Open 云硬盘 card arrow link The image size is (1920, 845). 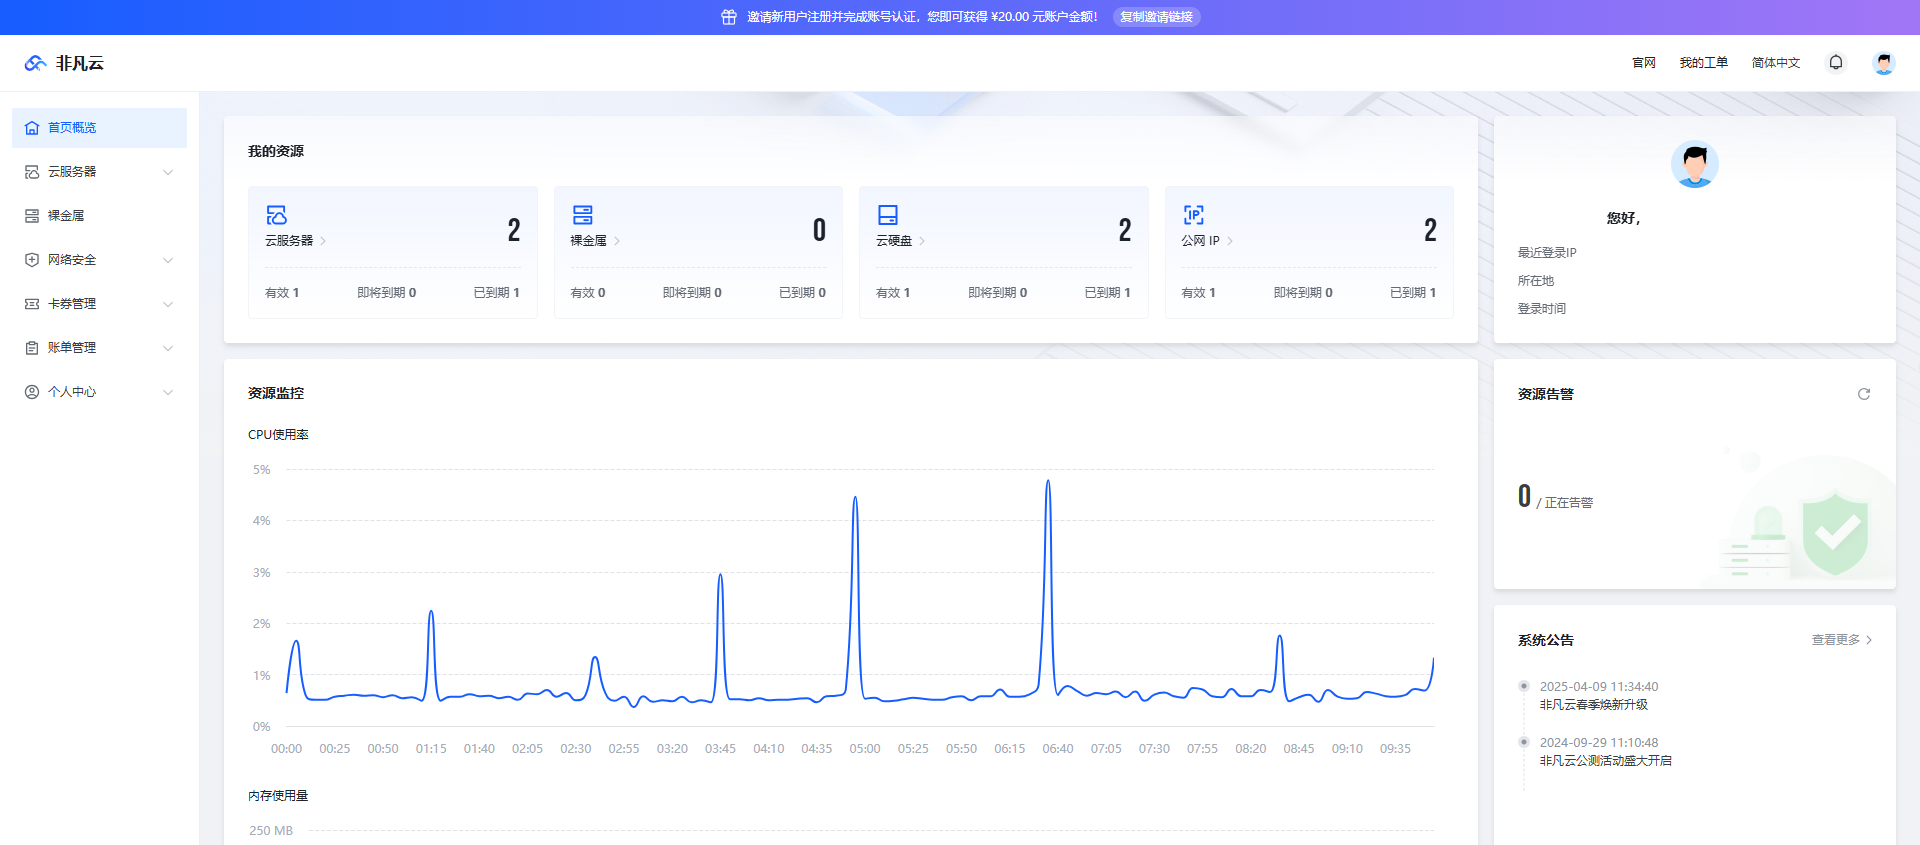[922, 241]
